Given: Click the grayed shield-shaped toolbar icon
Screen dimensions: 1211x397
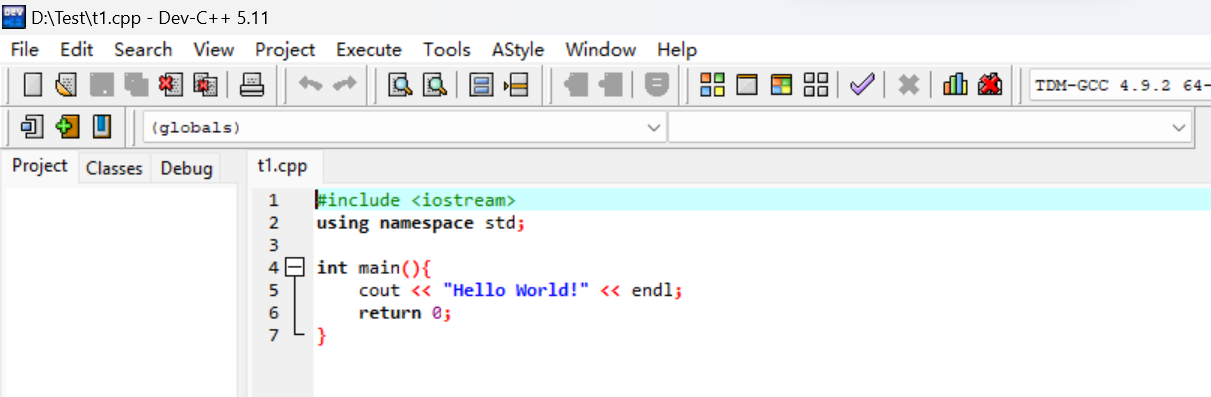Looking at the screenshot, I should point(656,85).
